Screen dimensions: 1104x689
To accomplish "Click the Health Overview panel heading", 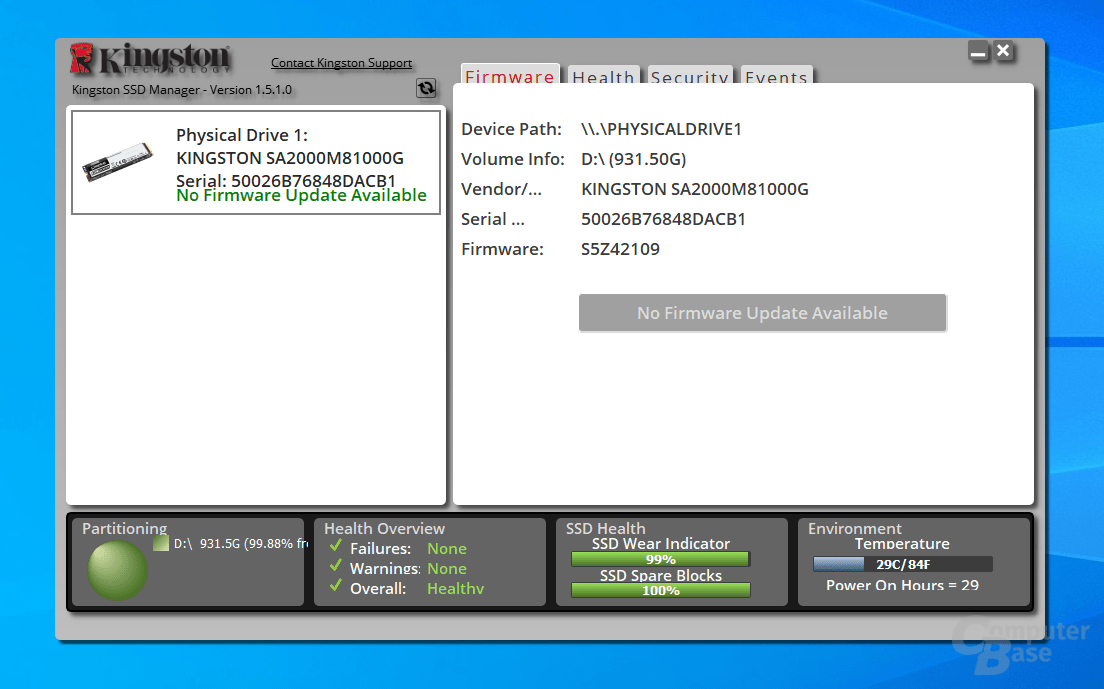I will point(384,528).
